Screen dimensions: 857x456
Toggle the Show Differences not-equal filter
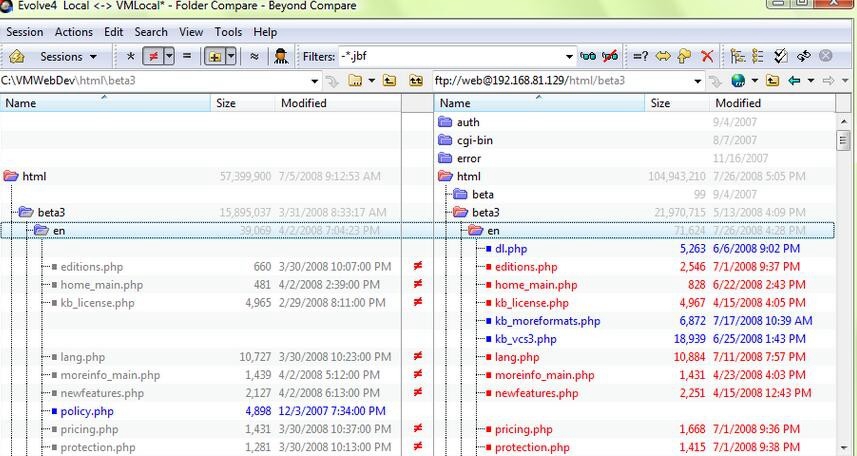tap(154, 56)
